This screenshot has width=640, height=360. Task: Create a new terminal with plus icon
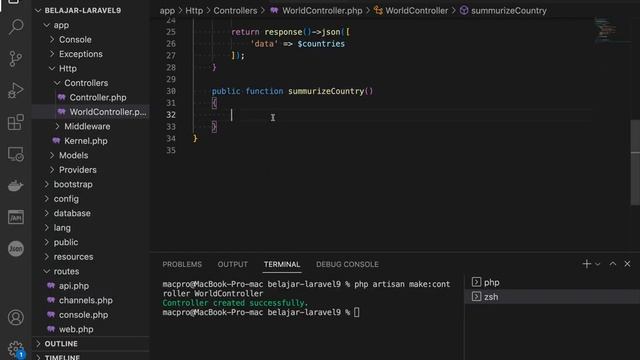(x=587, y=264)
